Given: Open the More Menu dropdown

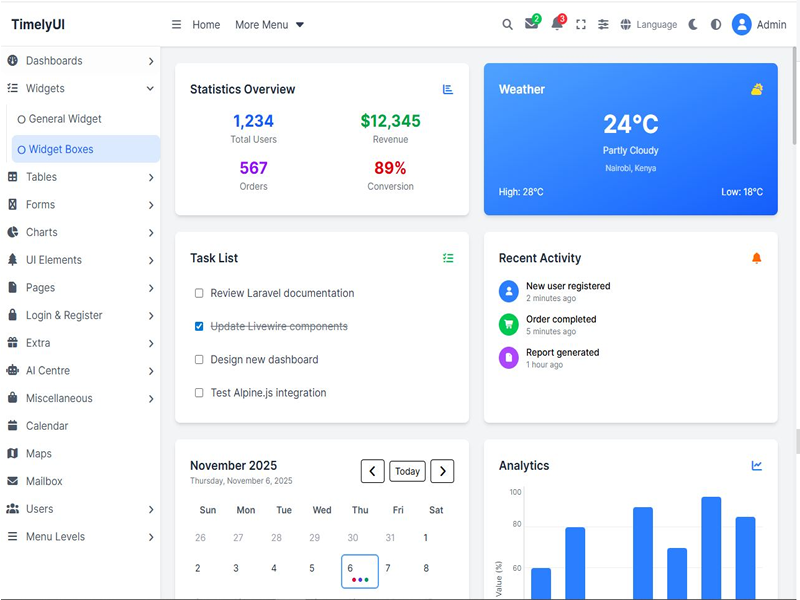Looking at the screenshot, I should (x=269, y=25).
